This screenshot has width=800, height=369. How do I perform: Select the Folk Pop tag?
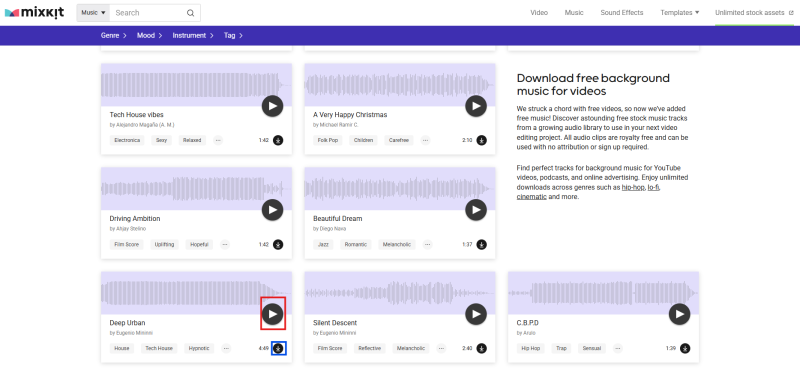click(x=328, y=140)
